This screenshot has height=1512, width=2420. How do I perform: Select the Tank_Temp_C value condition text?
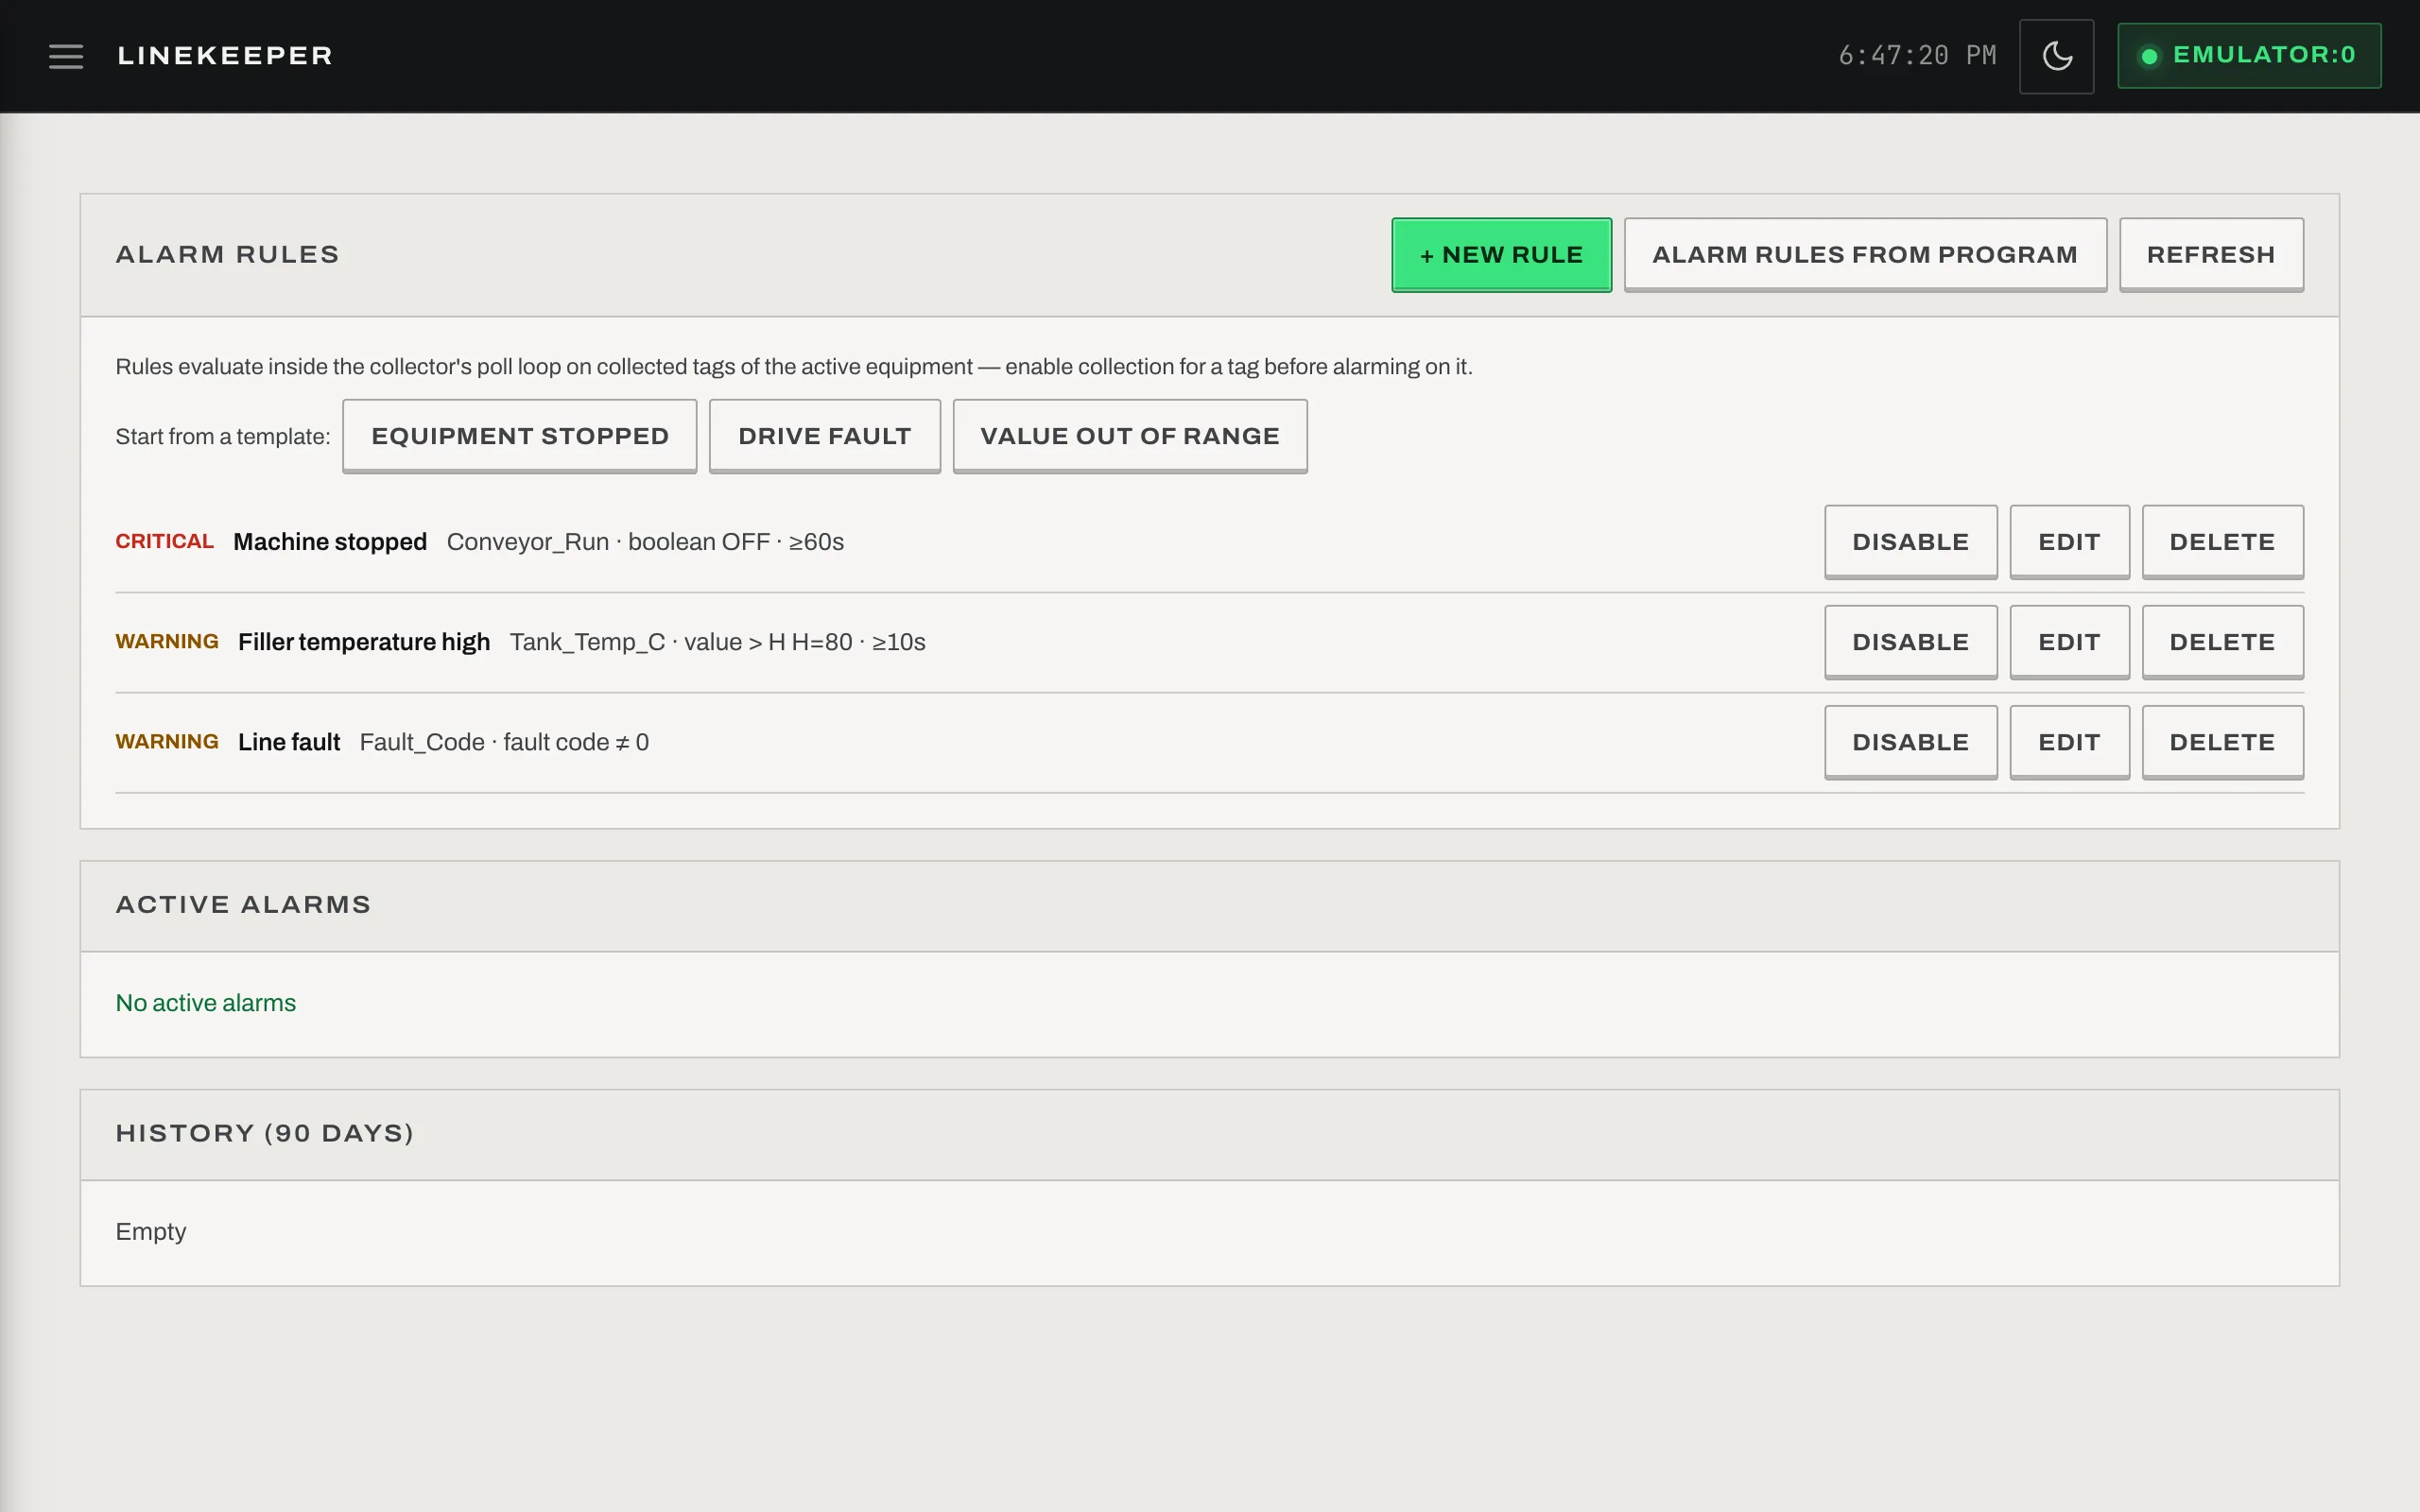click(717, 642)
